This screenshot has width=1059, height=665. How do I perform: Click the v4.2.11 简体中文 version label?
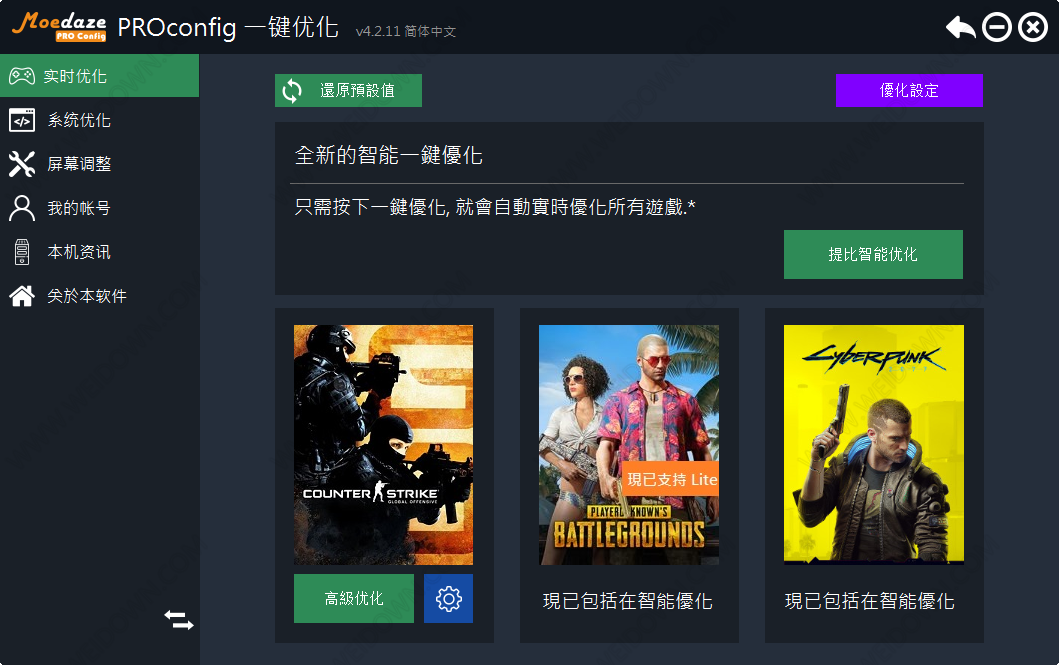[x=406, y=31]
